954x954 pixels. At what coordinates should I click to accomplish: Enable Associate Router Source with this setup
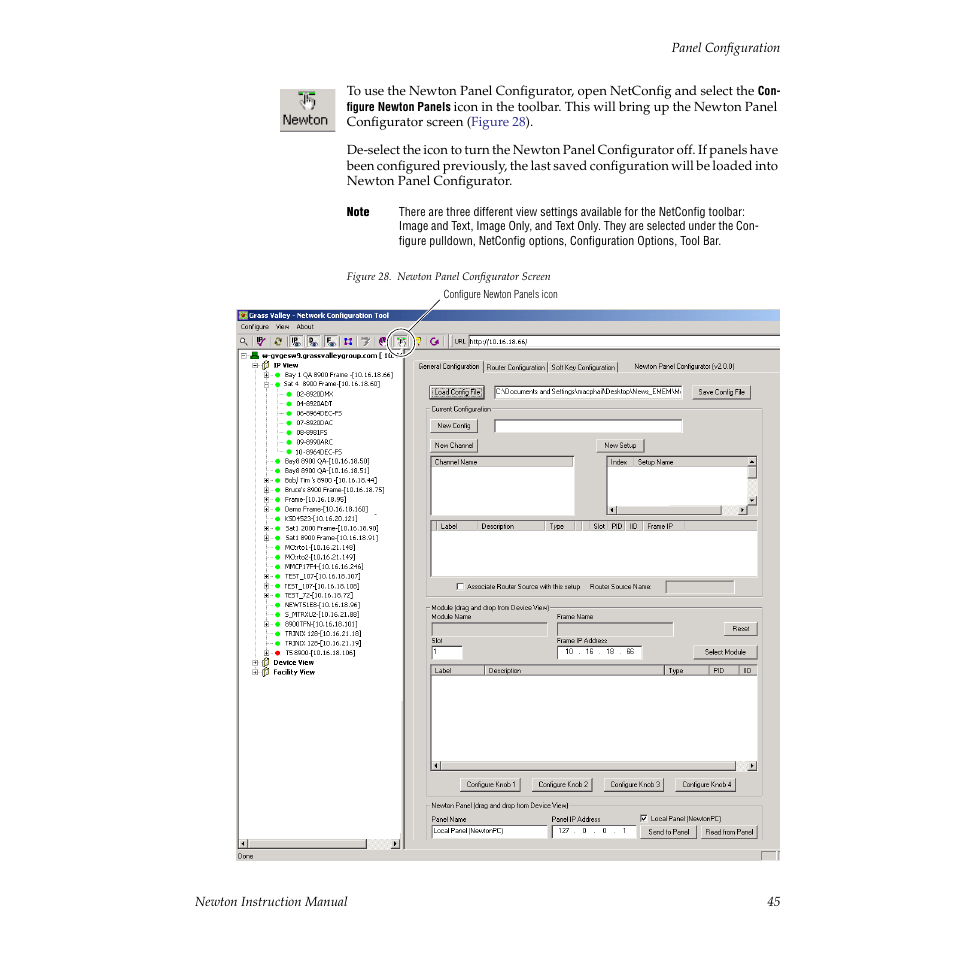pos(458,587)
